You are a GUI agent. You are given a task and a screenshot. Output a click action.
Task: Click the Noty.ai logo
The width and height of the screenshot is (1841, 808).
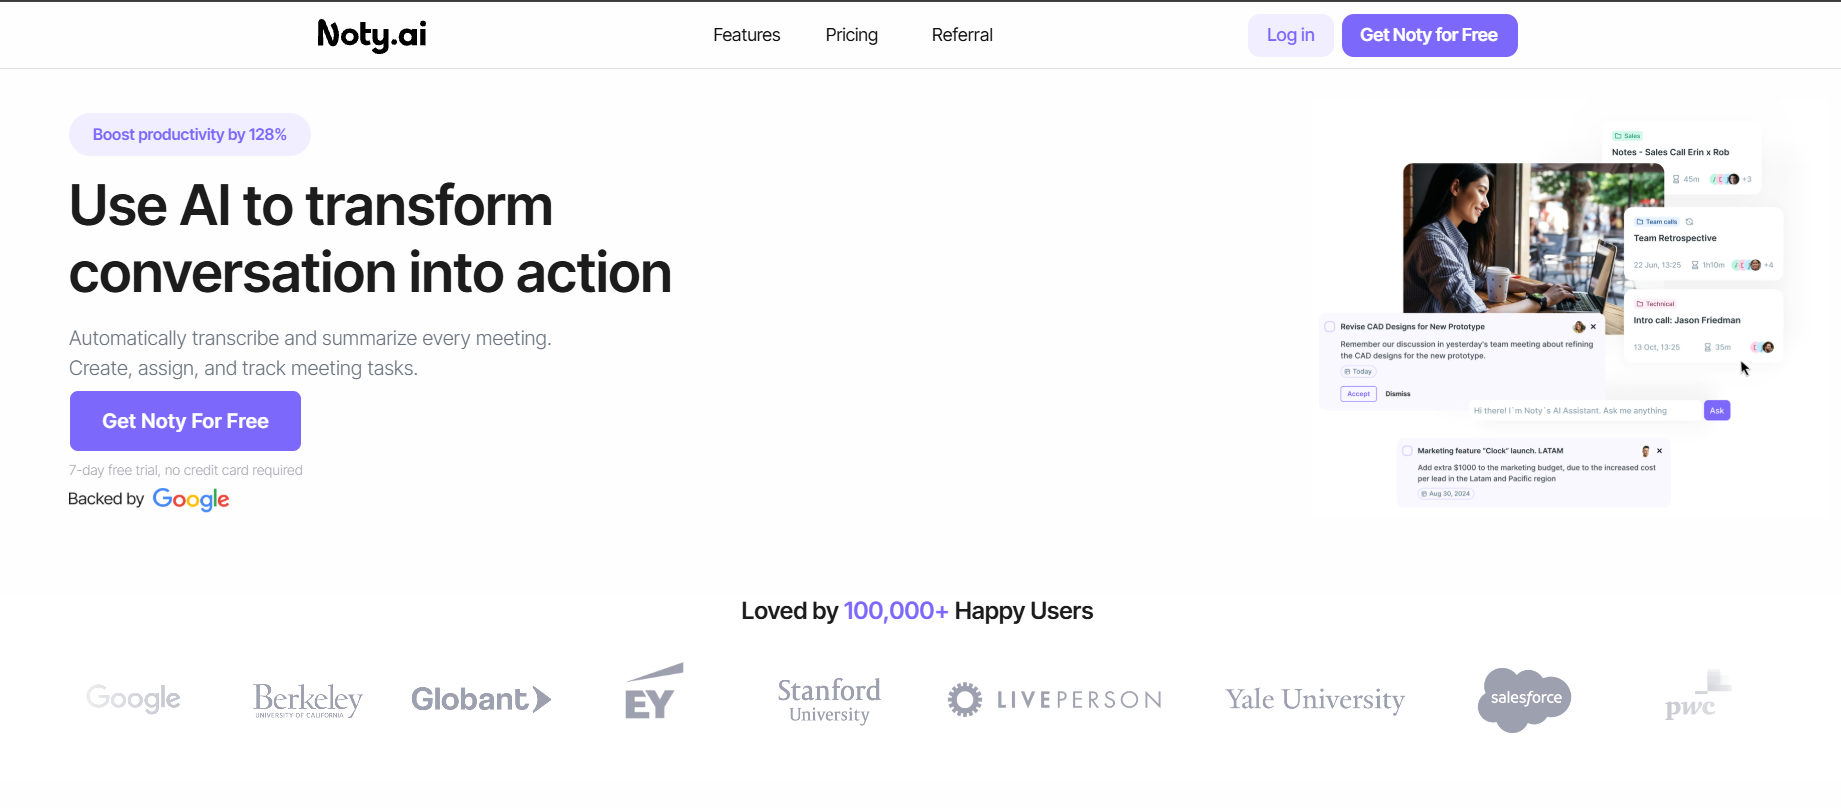tap(372, 35)
